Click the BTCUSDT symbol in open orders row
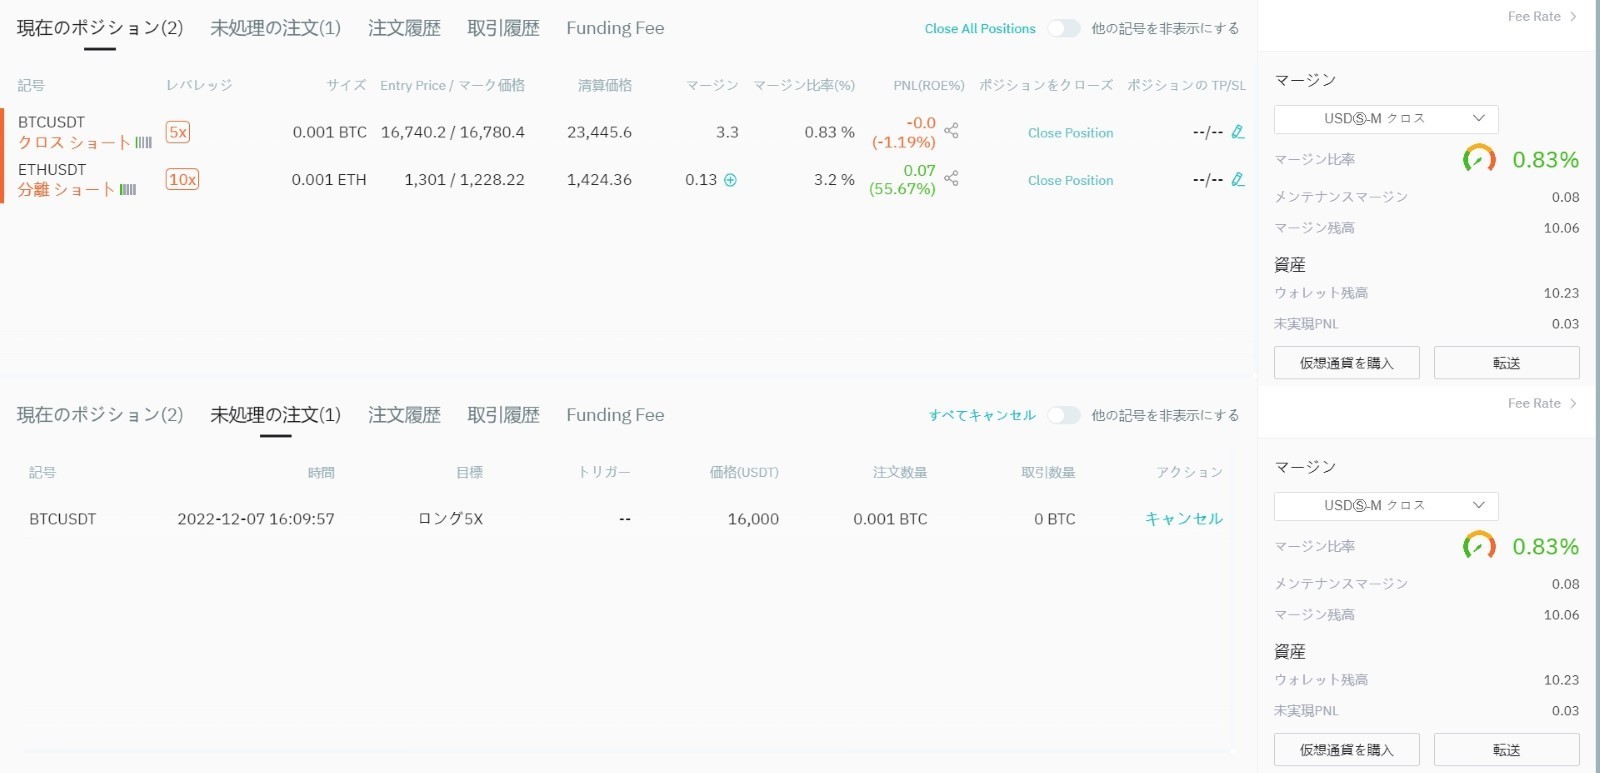The image size is (1600, 773). tap(63, 519)
